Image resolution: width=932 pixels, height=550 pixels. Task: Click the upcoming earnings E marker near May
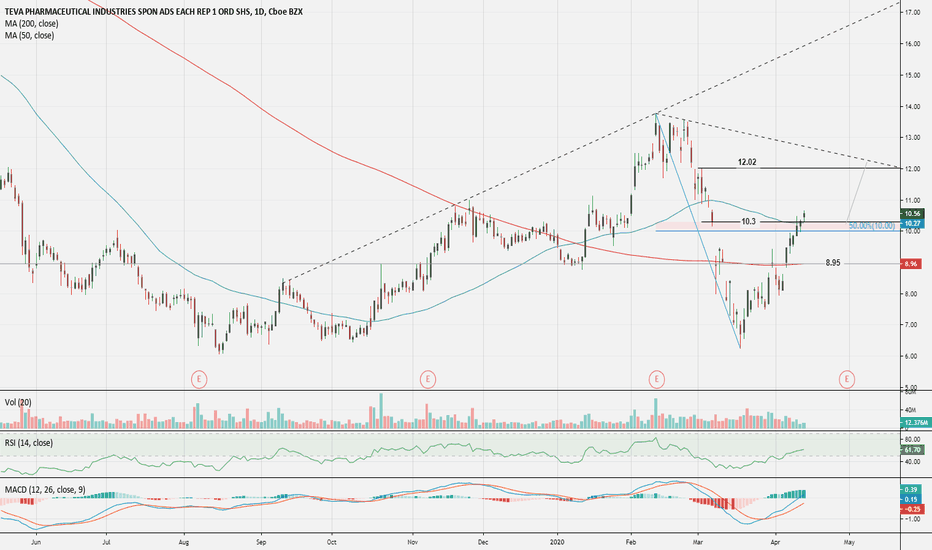coord(846,379)
